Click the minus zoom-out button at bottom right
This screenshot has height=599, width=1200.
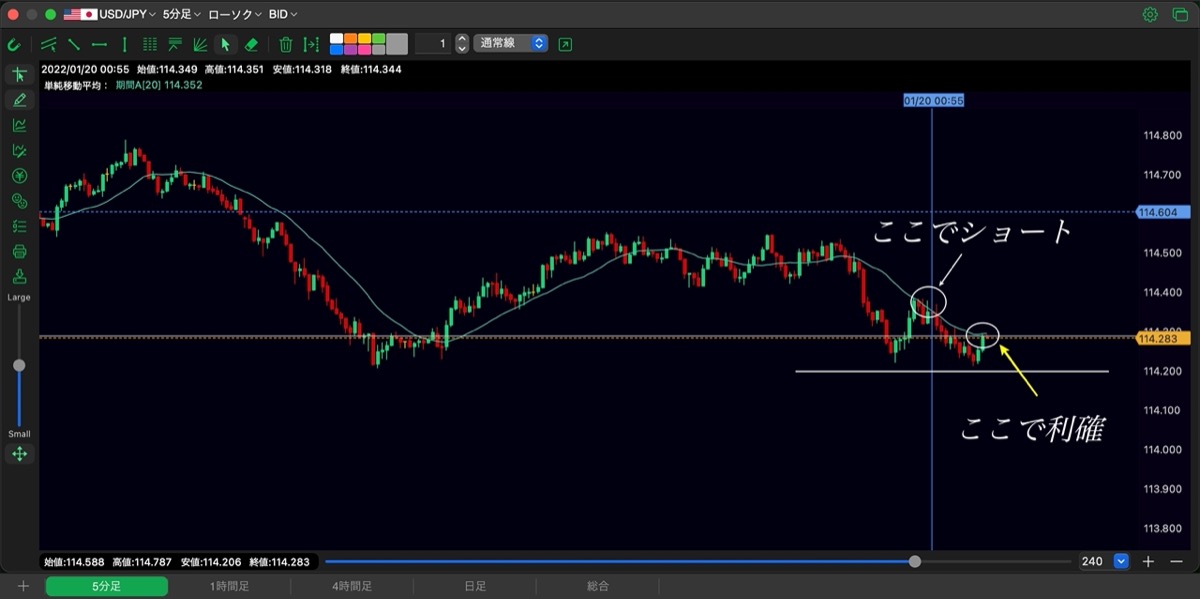[1174, 562]
